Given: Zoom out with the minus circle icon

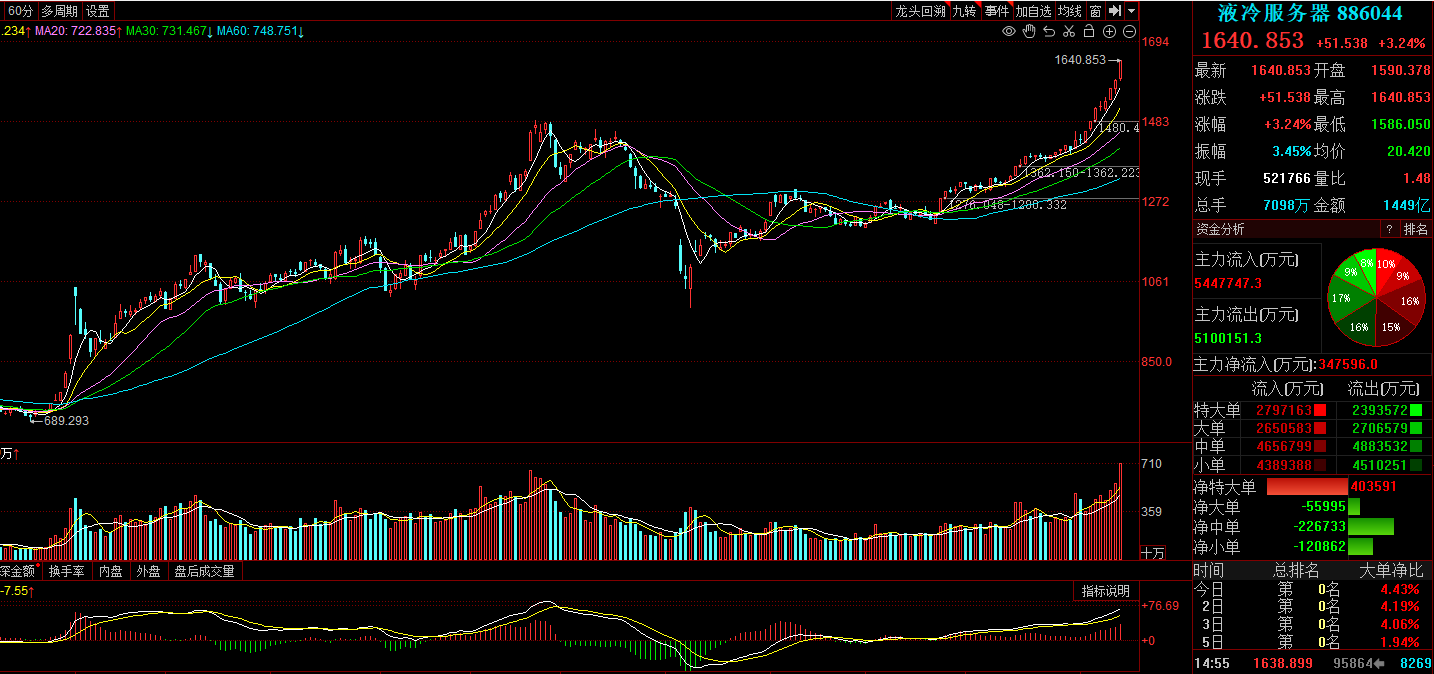Looking at the screenshot, I should 1129,32.
